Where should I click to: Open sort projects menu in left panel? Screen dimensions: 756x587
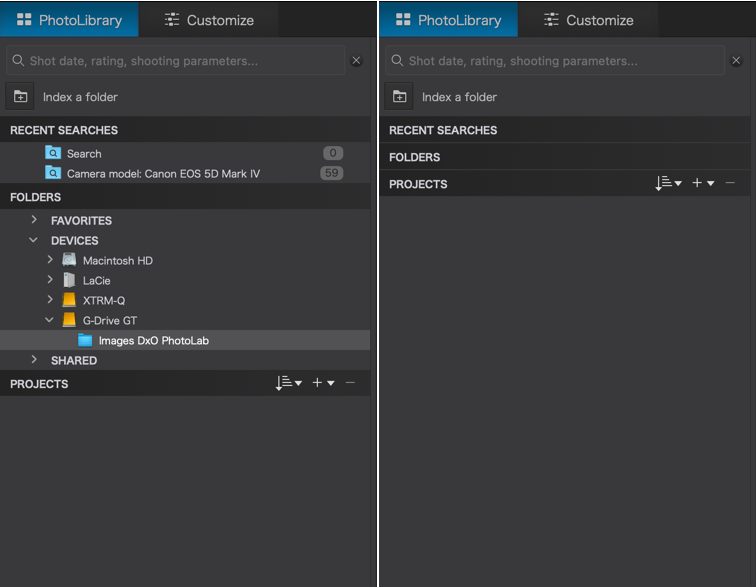point(288,383)
